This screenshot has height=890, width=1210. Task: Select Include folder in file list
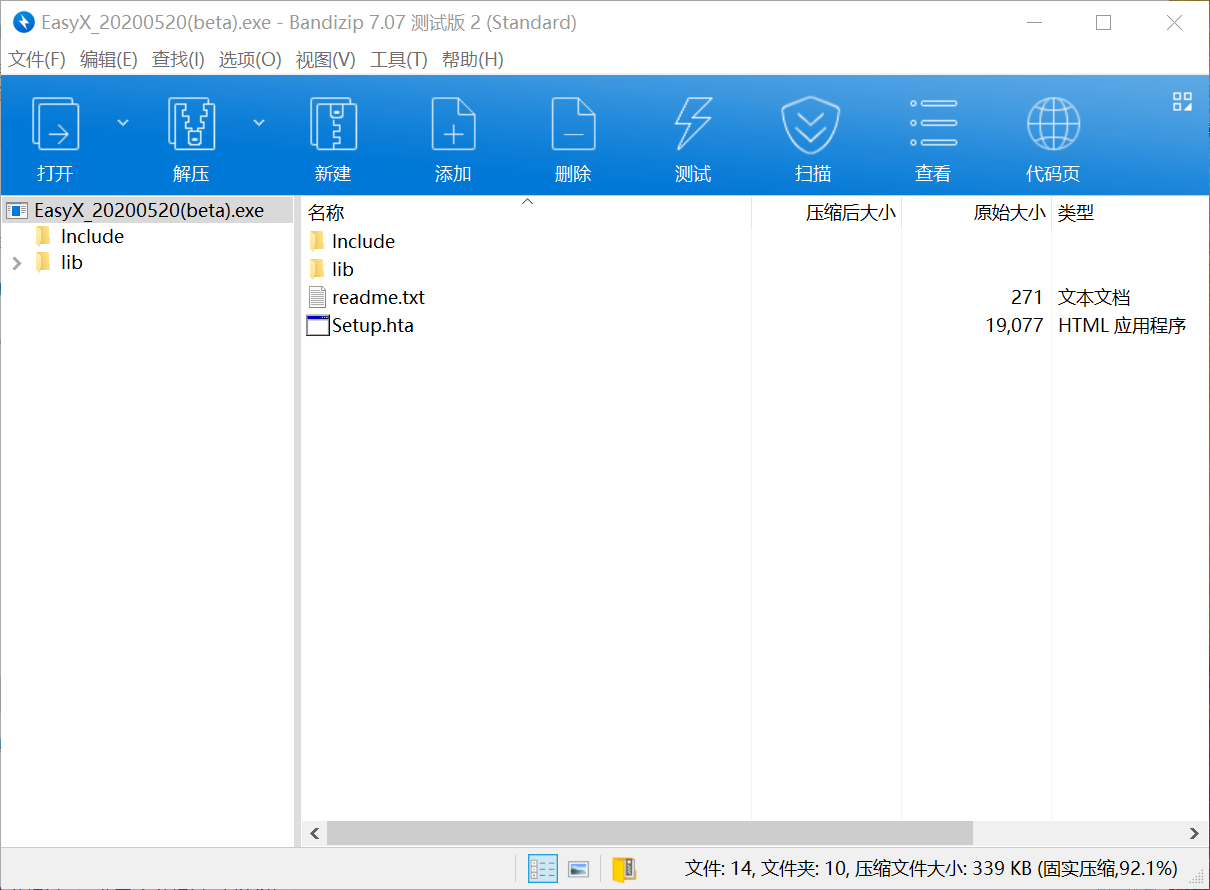(x=363, y=241)
